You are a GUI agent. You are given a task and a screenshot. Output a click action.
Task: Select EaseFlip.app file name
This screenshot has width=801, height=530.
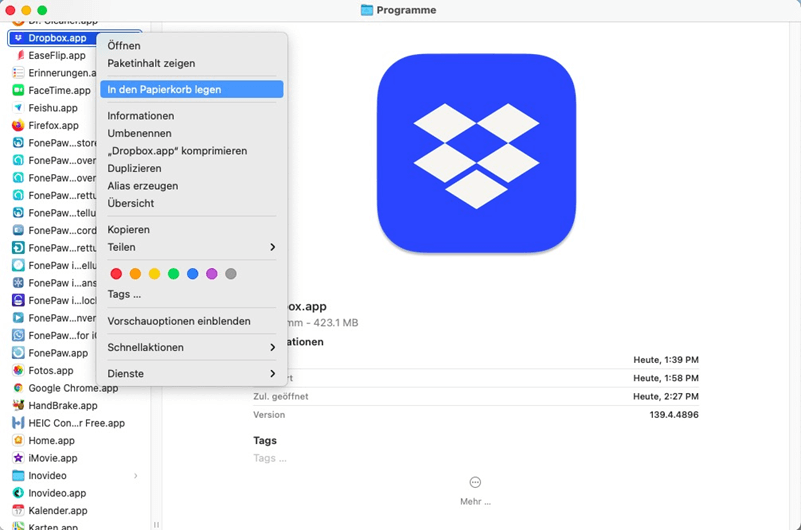(57, 56)
